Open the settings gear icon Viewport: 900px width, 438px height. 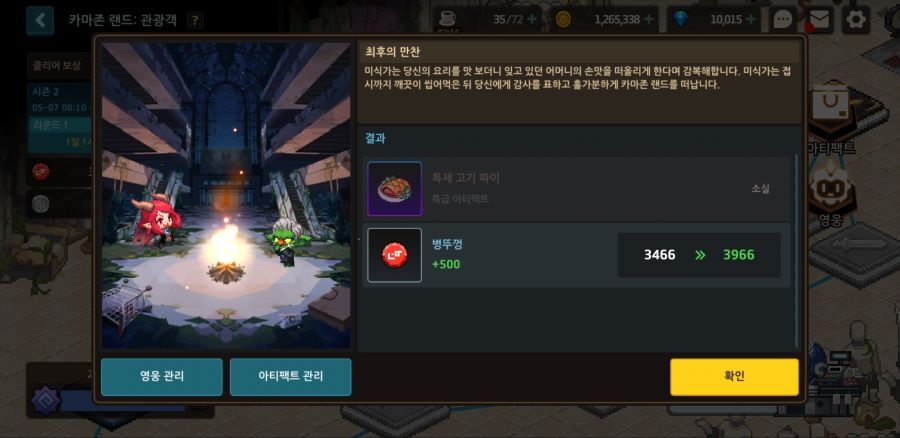pos(856,20)
